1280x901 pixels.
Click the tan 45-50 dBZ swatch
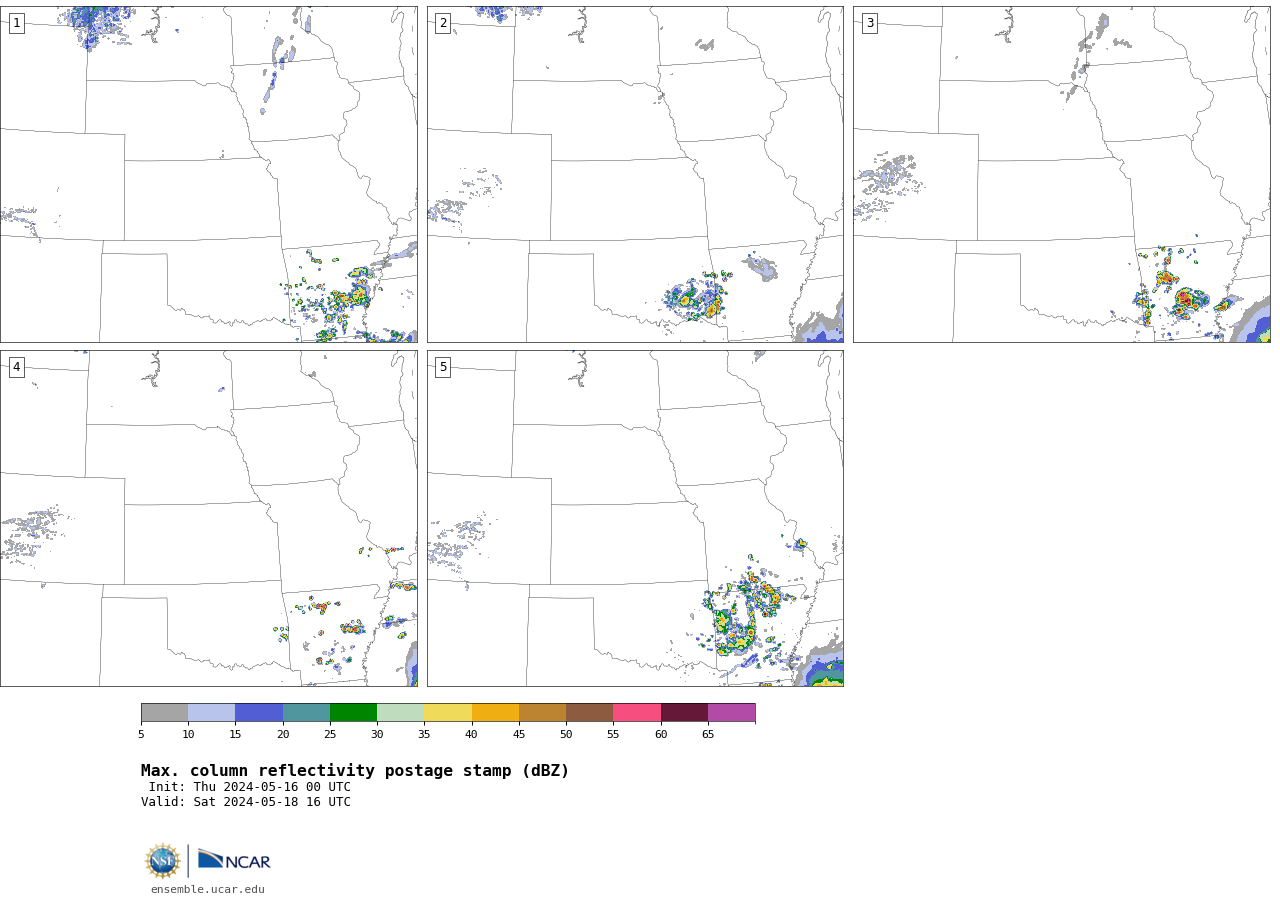[x=542, y=712]
